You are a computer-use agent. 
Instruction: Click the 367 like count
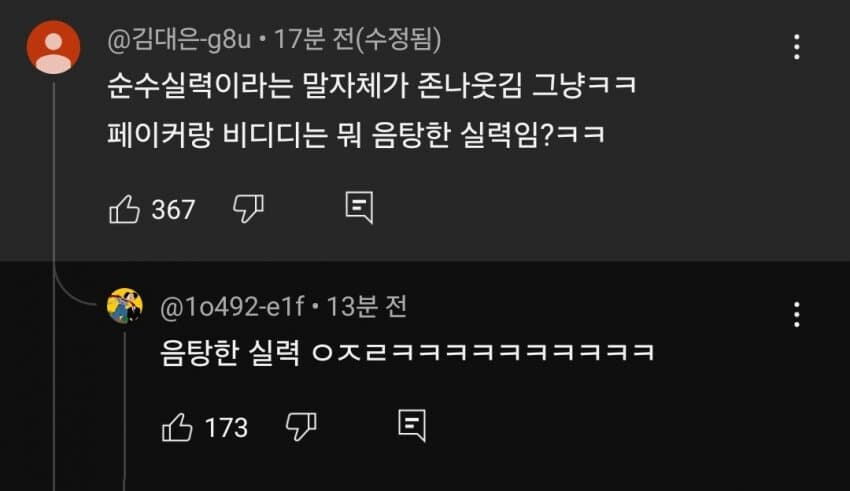click(x=173, y=210)
